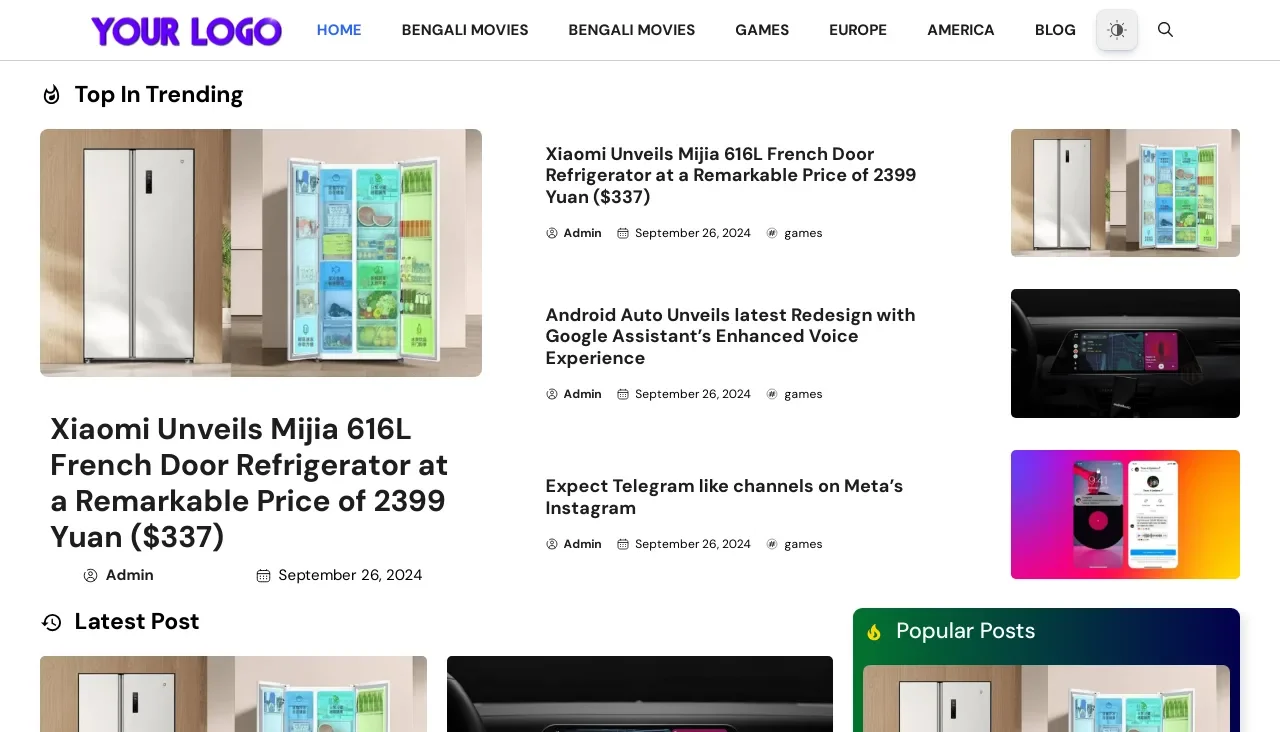Open the BLOG section from navigation
The height and width of the screenshot is (732, 1280).
pos(1055,30)
